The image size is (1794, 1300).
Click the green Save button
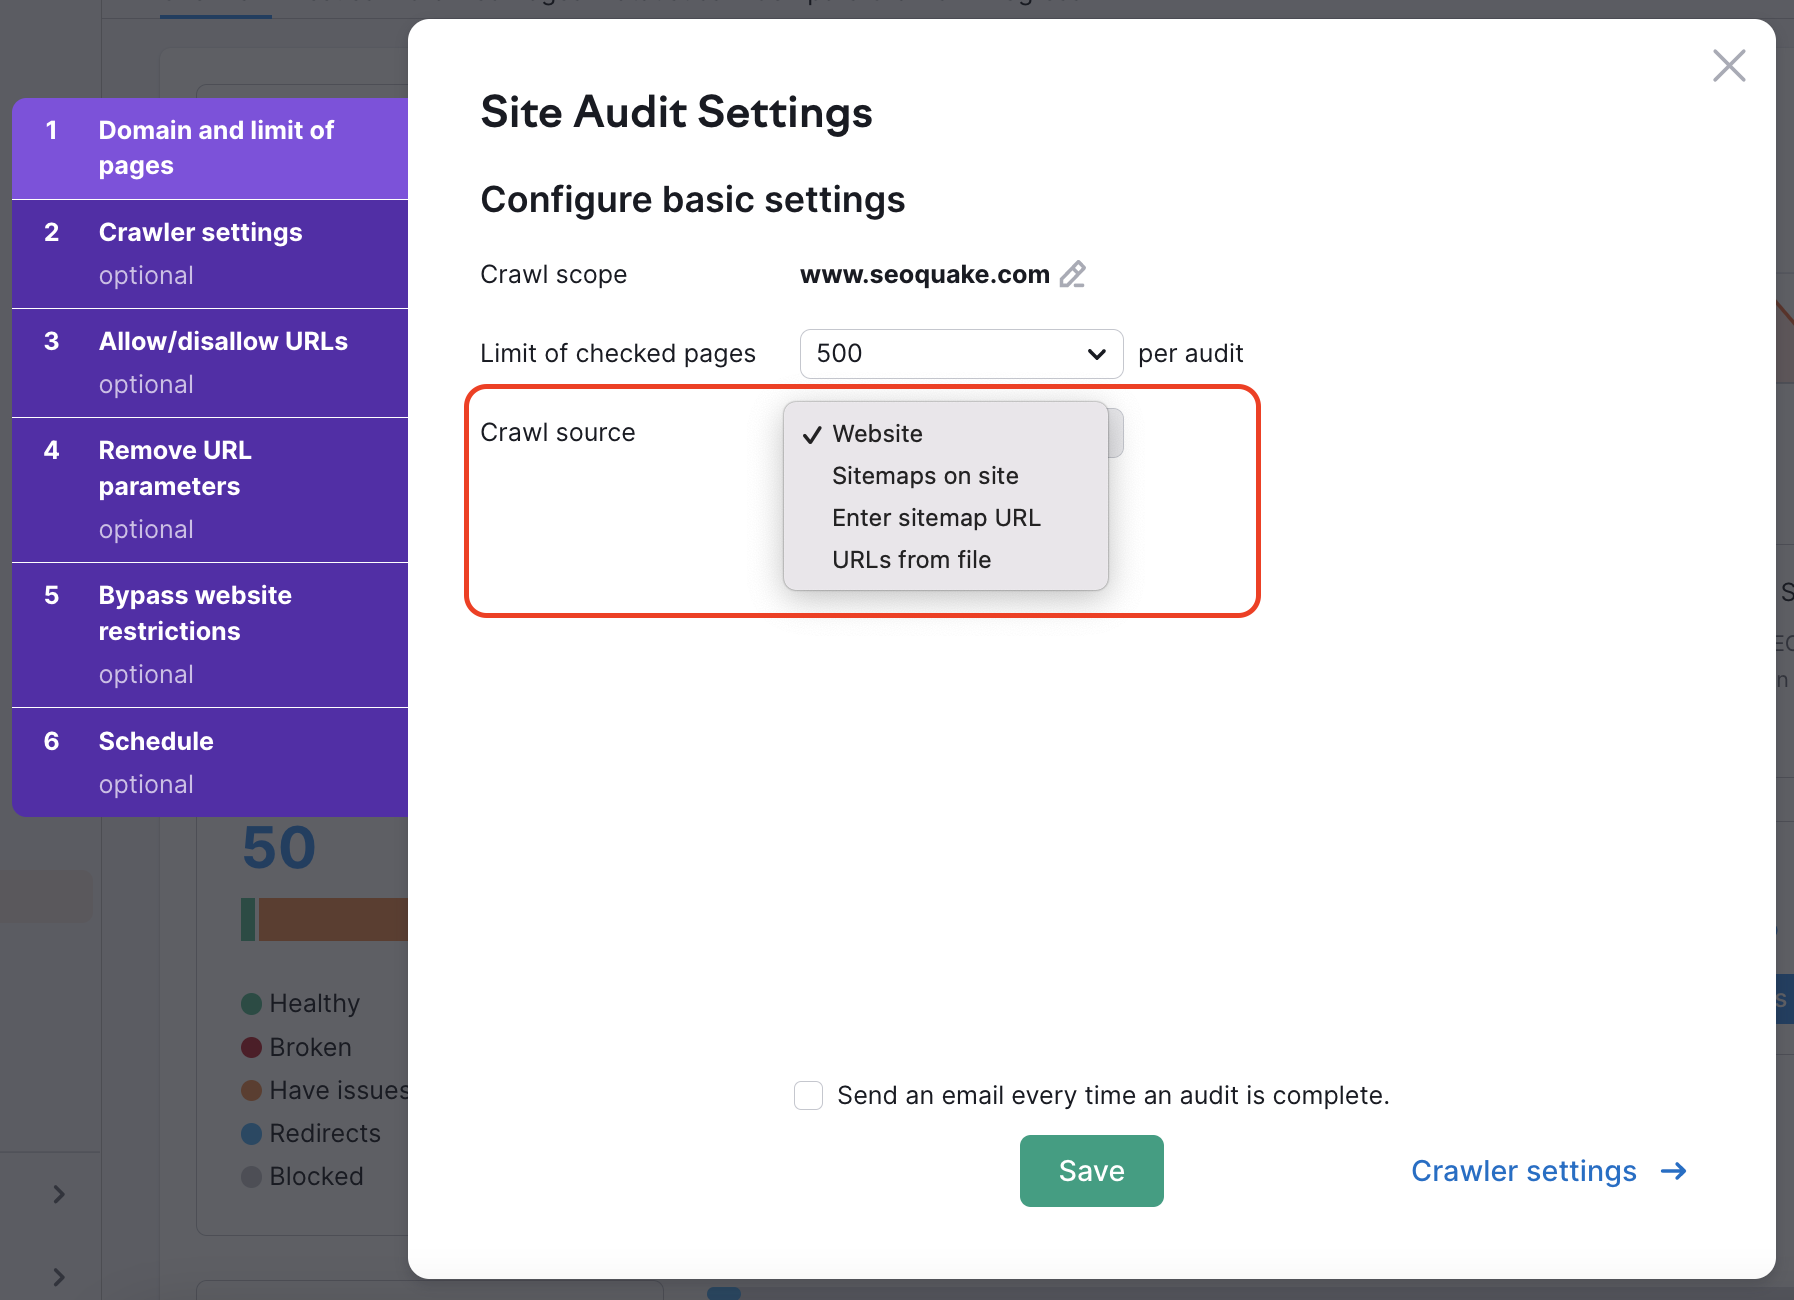tap(1091, 1171)
